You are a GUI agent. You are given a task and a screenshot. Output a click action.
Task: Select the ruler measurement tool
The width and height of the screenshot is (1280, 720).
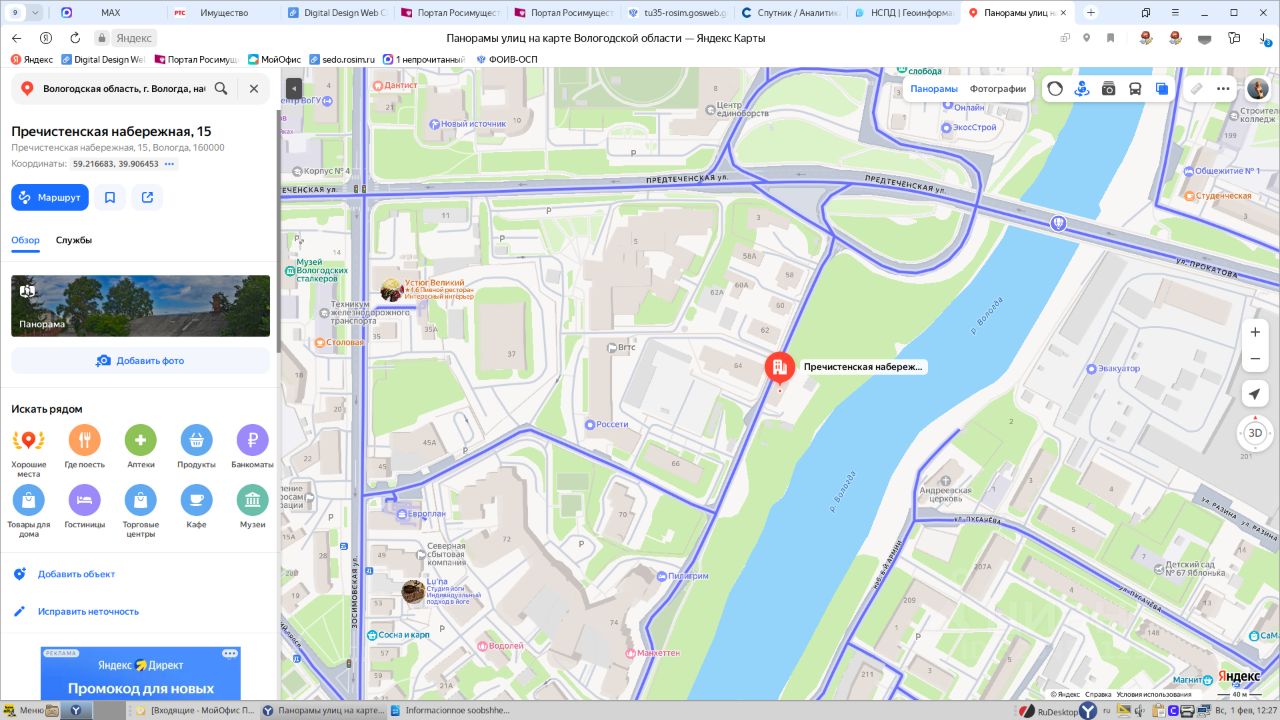click(1196, 89)
